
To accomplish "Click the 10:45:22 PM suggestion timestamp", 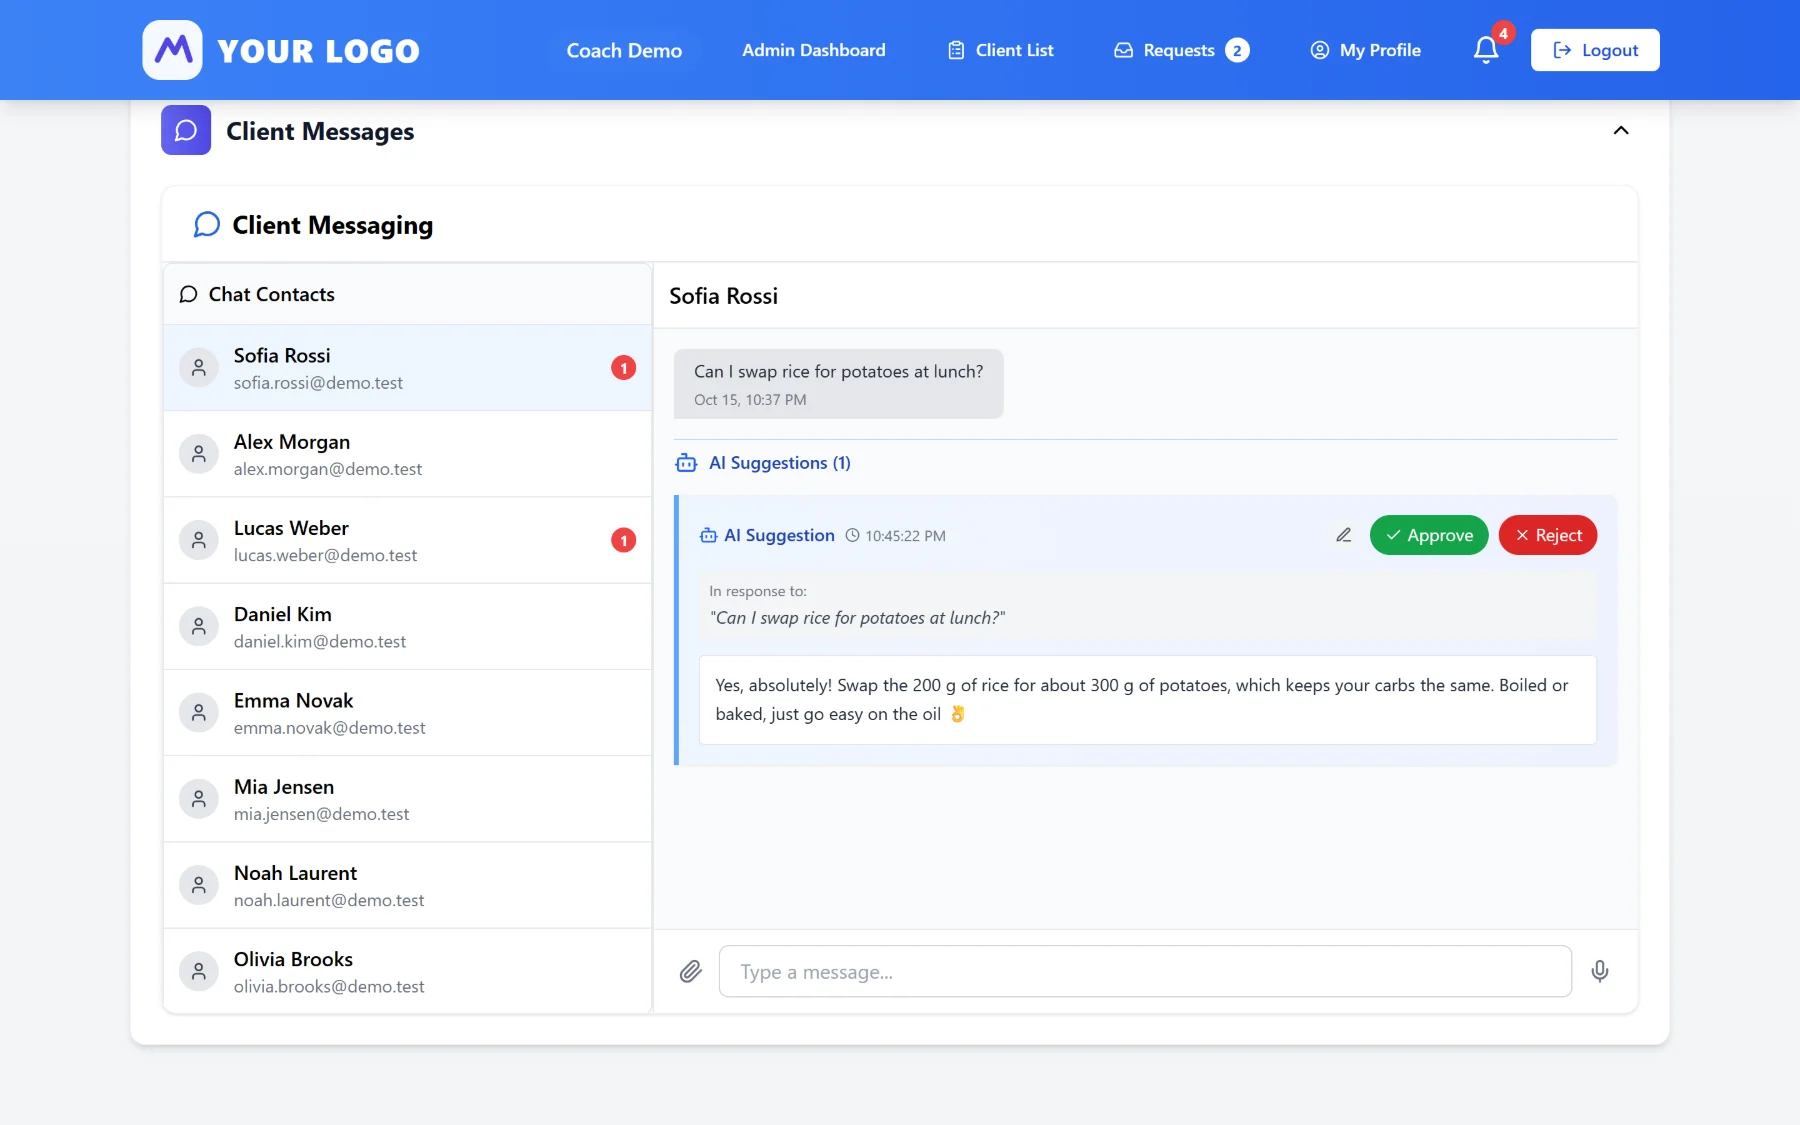I will click(905, 536).
